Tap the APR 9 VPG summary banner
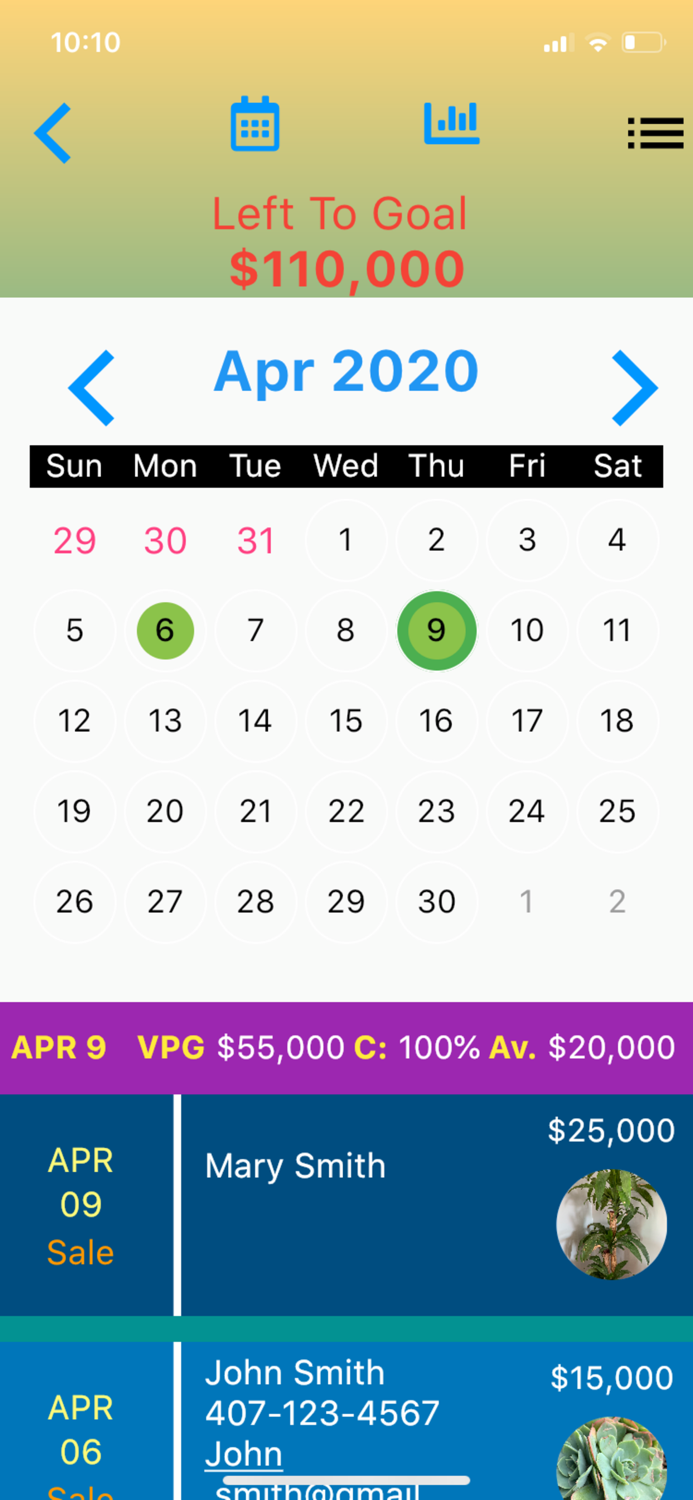The height and width of the screenshot is (1500, 693). [346, 1047]
